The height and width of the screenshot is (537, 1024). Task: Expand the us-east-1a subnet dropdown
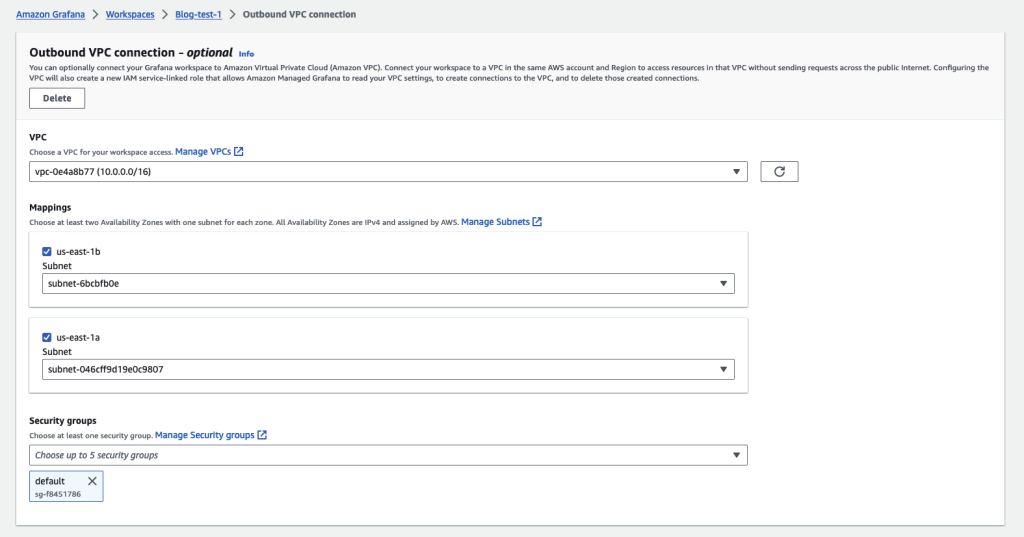click(388, 370)
